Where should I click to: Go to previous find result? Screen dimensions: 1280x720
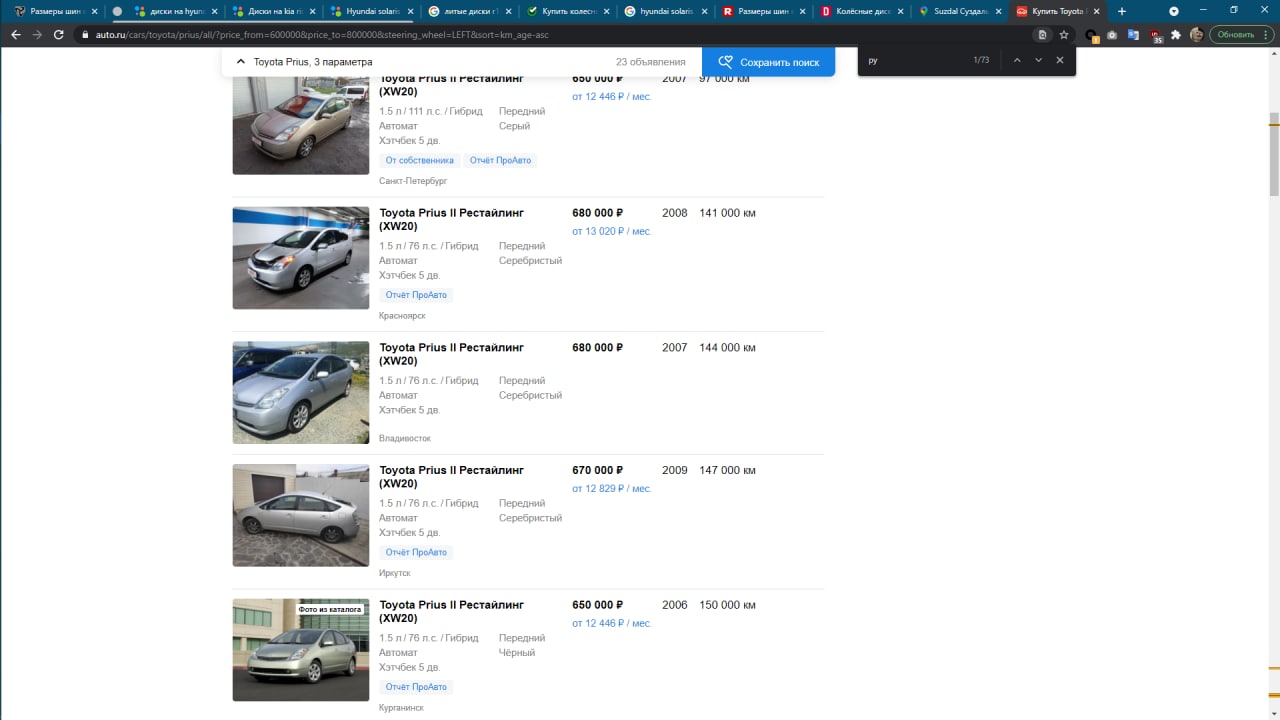coord(1017,60)
